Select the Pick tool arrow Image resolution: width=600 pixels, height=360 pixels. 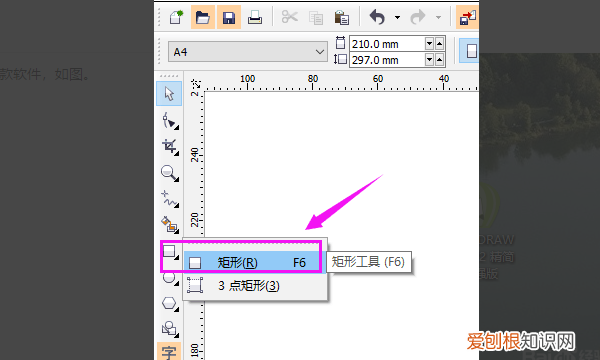tap(169, 94)
